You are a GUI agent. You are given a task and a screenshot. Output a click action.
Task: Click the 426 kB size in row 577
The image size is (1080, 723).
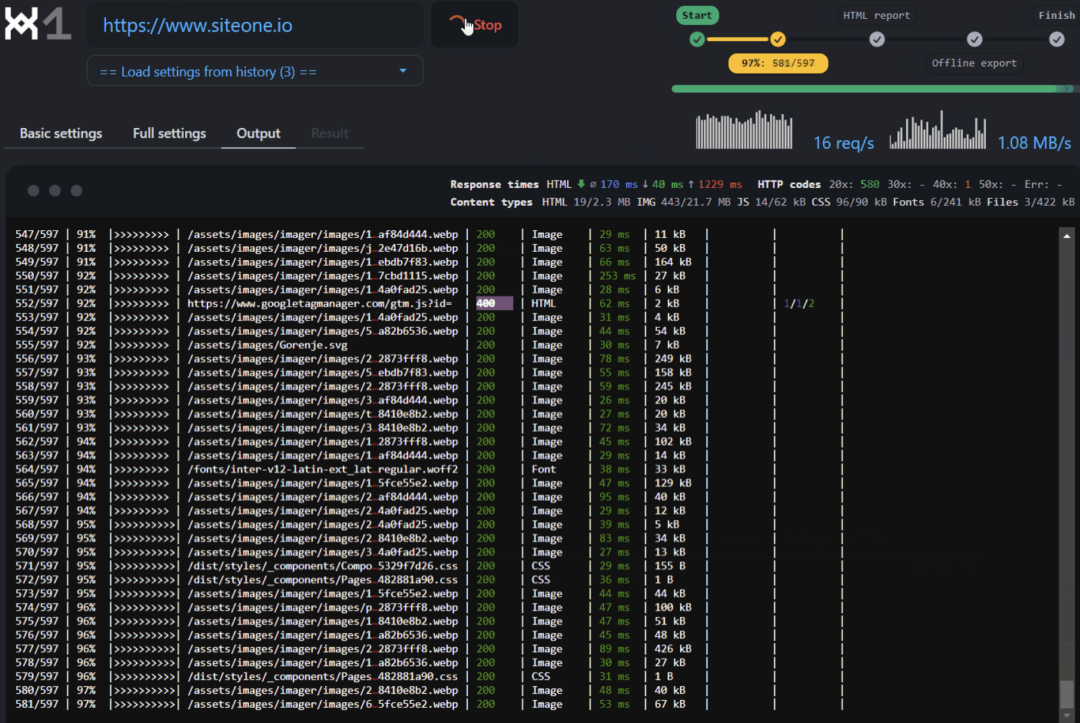[673, 649]
